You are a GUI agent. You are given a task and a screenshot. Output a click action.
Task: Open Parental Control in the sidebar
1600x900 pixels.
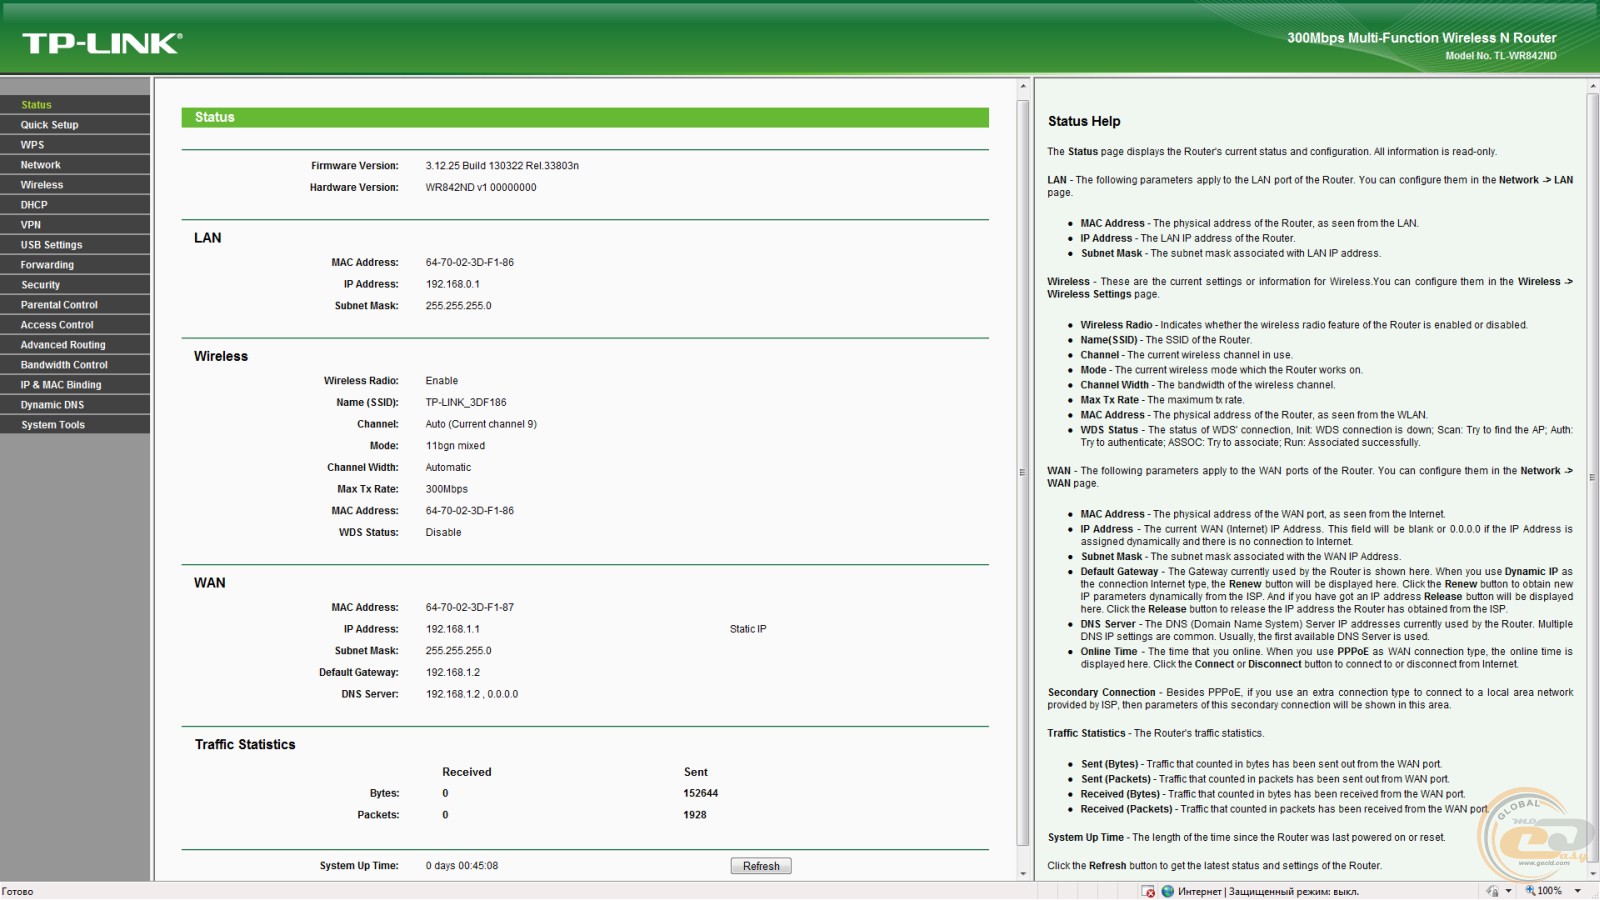coord(75,305)
